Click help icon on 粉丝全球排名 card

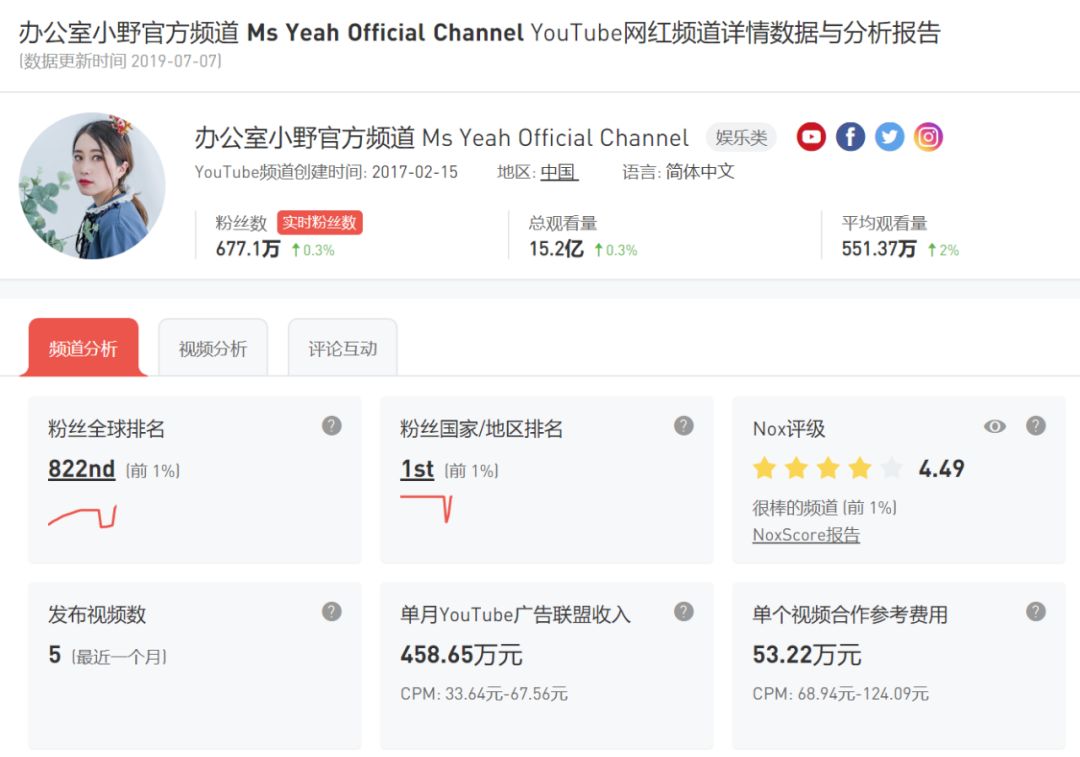[331, 426]
